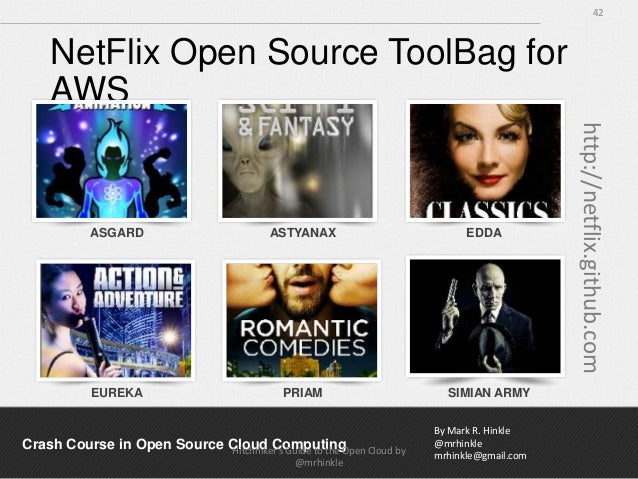Click the @mrhinkle handle under the author name
Screen dimensions: 638x479
tap(458, 443)
